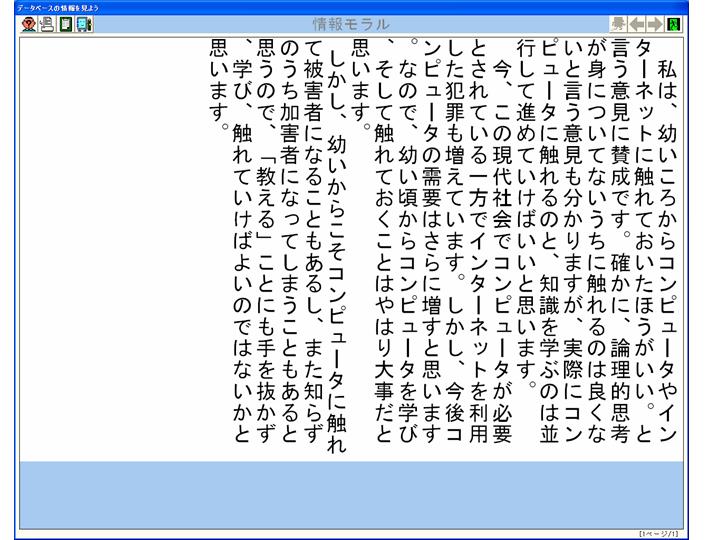
Task: Click the help character icon with question mark
Action: pos(28,24)
